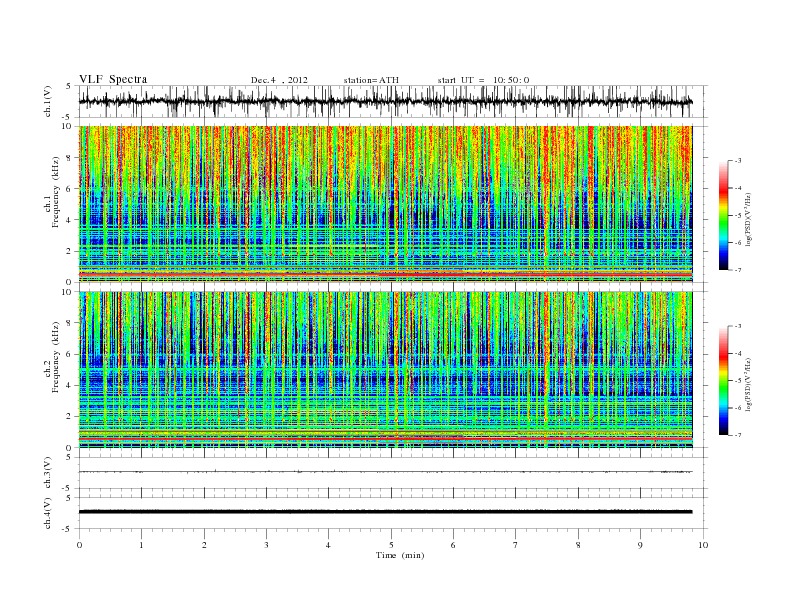Click the "ch.3(V)" axis label
792x612 pixels.
[48, 473]
